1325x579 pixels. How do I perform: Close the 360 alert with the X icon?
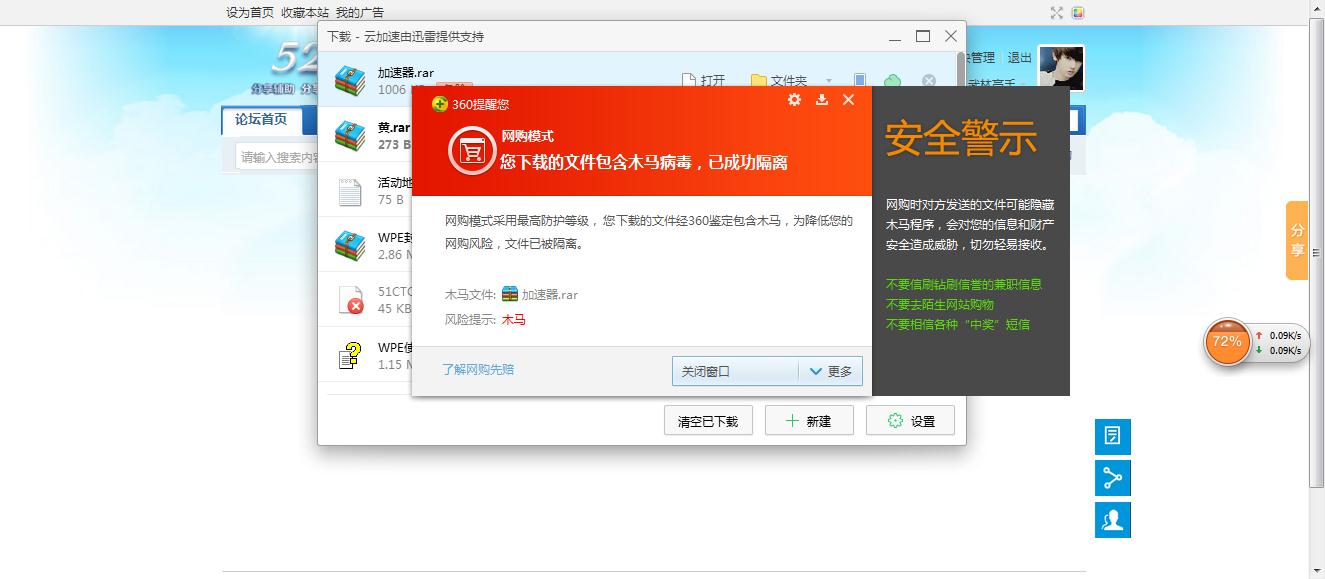coord(848,99)
